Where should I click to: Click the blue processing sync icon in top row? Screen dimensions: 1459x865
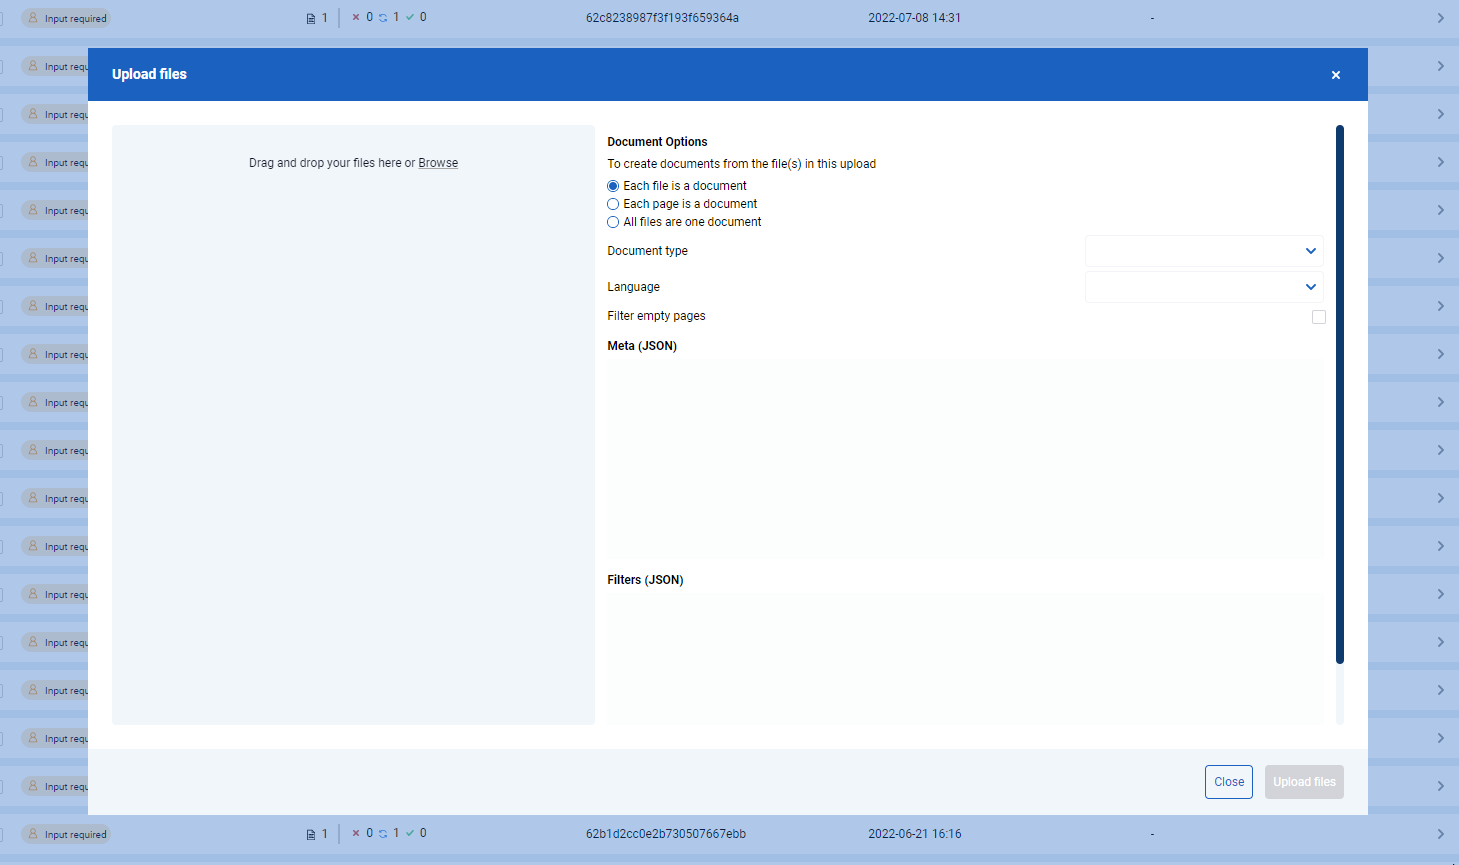[x=383, y=18]
